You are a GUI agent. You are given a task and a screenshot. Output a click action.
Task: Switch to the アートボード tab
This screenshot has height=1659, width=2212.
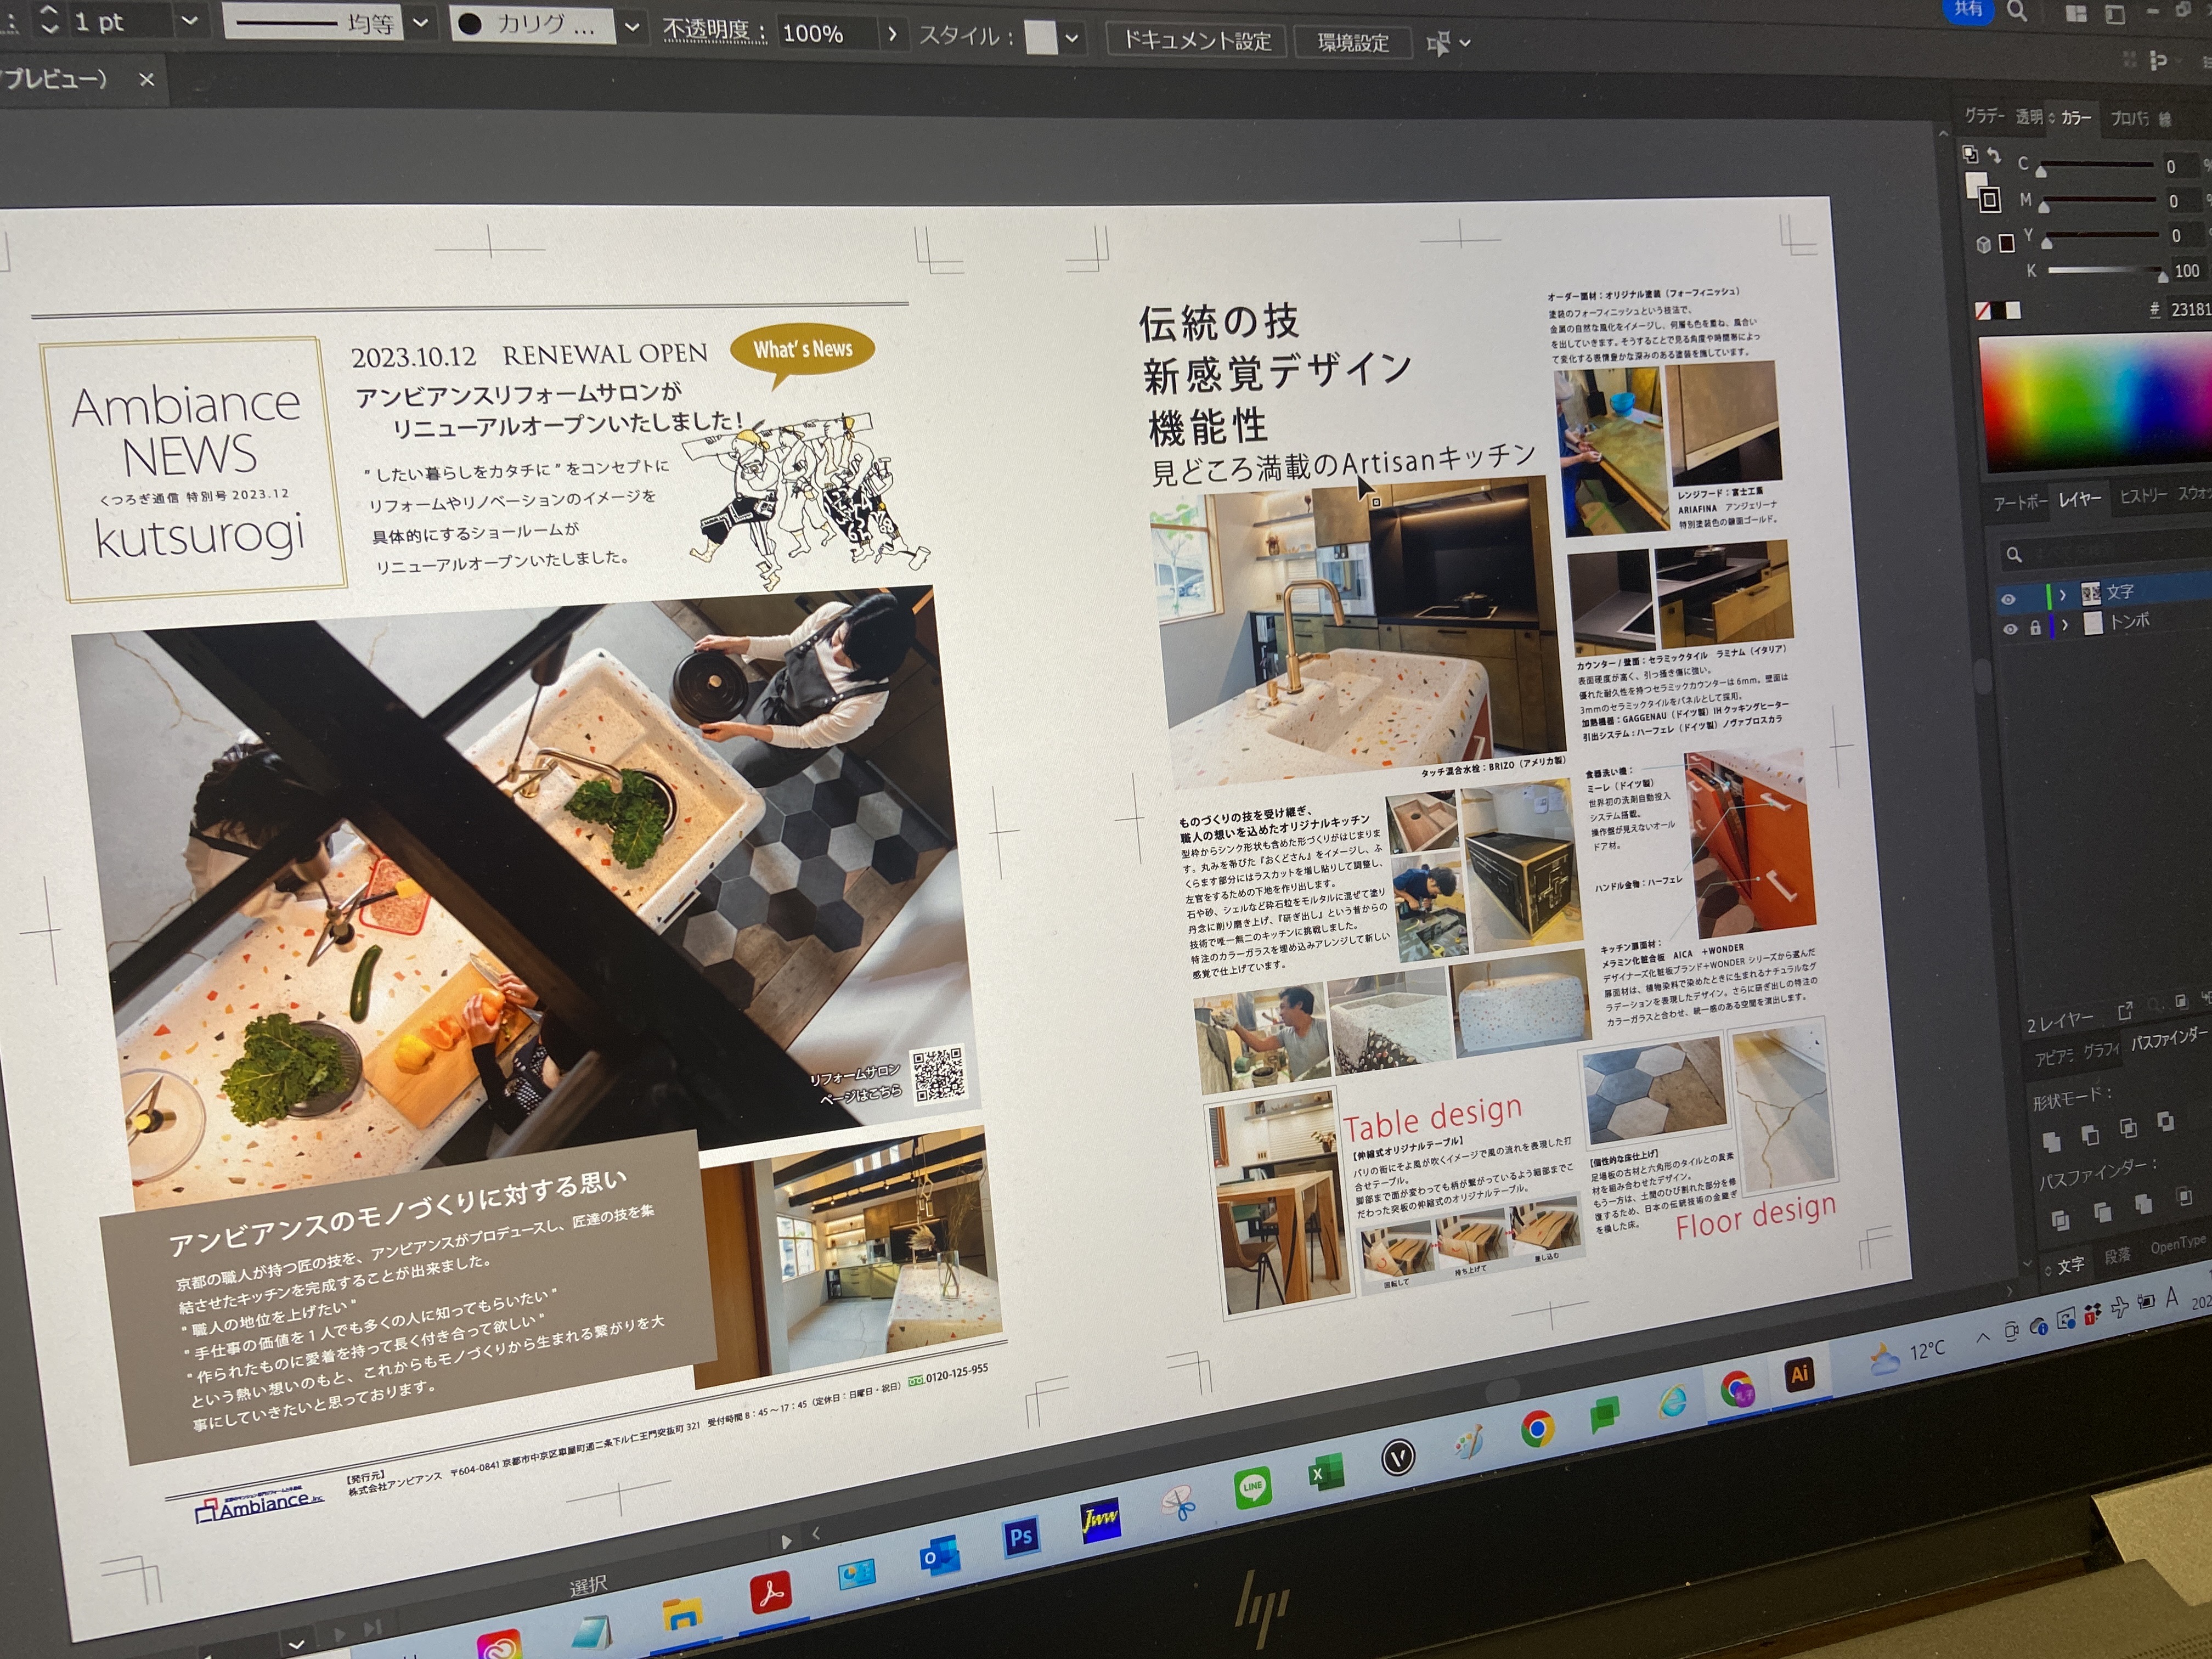click(x=2020, y=502)
